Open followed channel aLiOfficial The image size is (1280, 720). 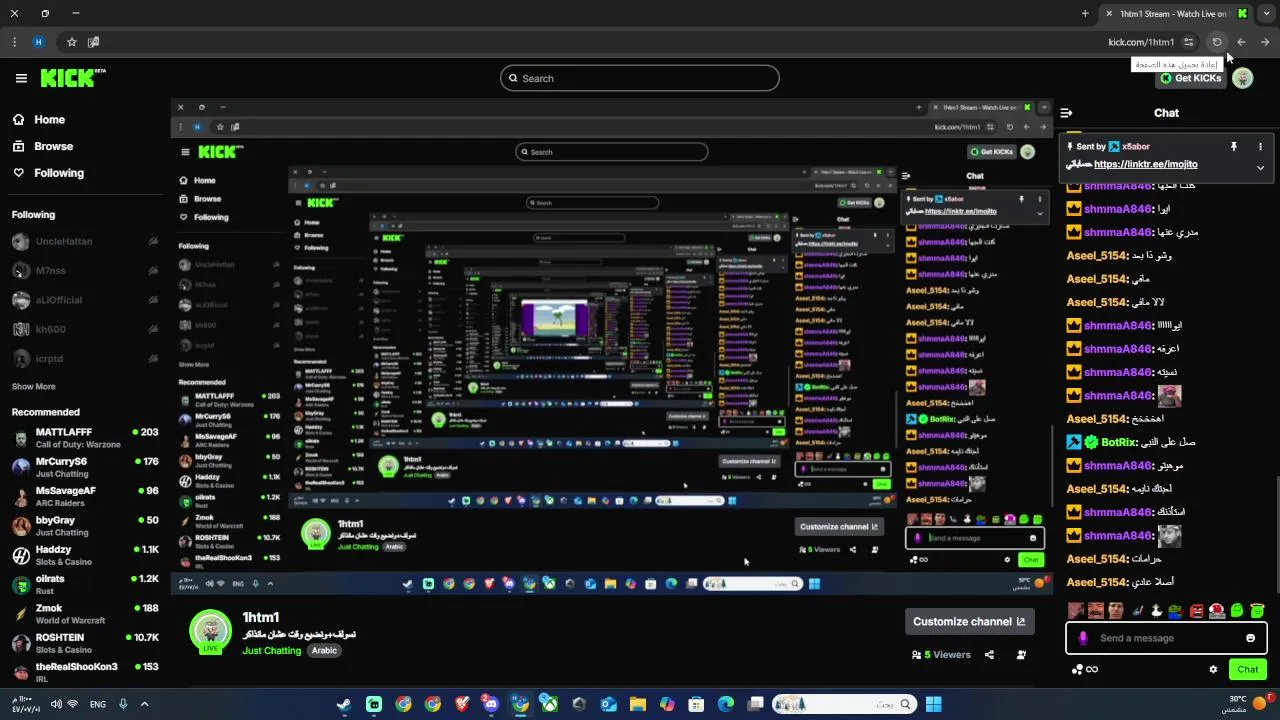(x=85, y=300)
